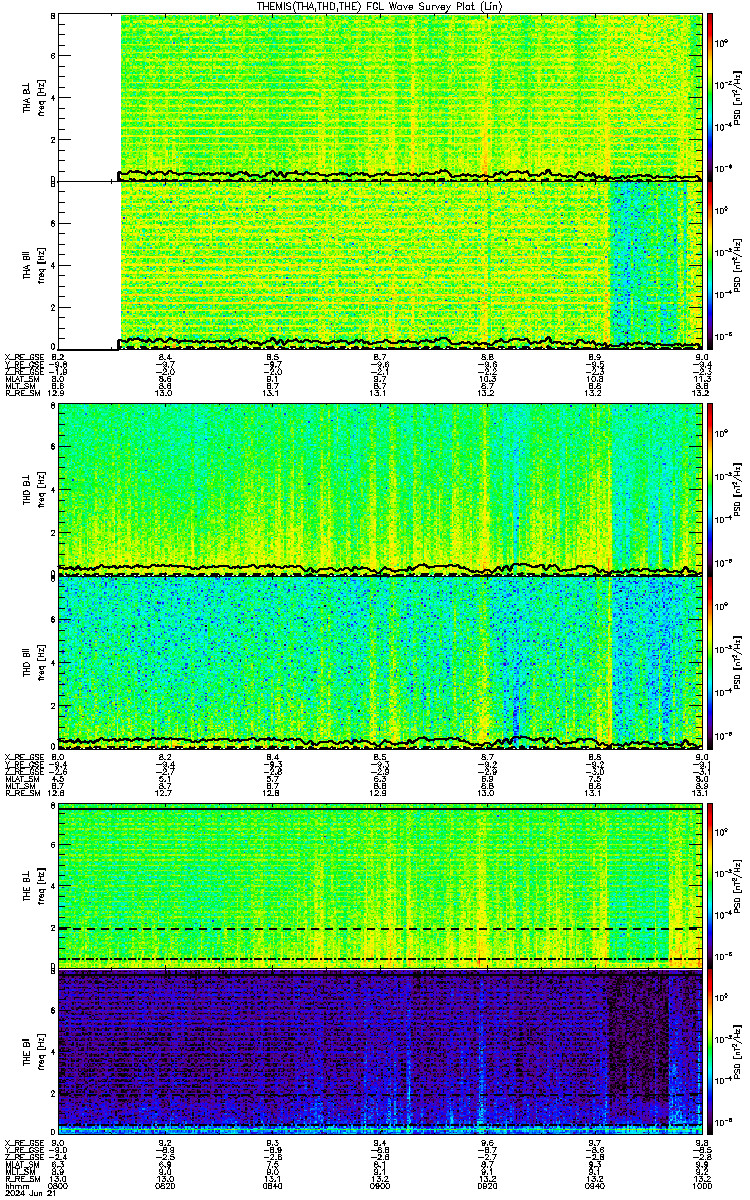Click the THD B-perpendicular spectrogram panel
Viewport: 750px width, 1200px height.
[x=380, y=488]
